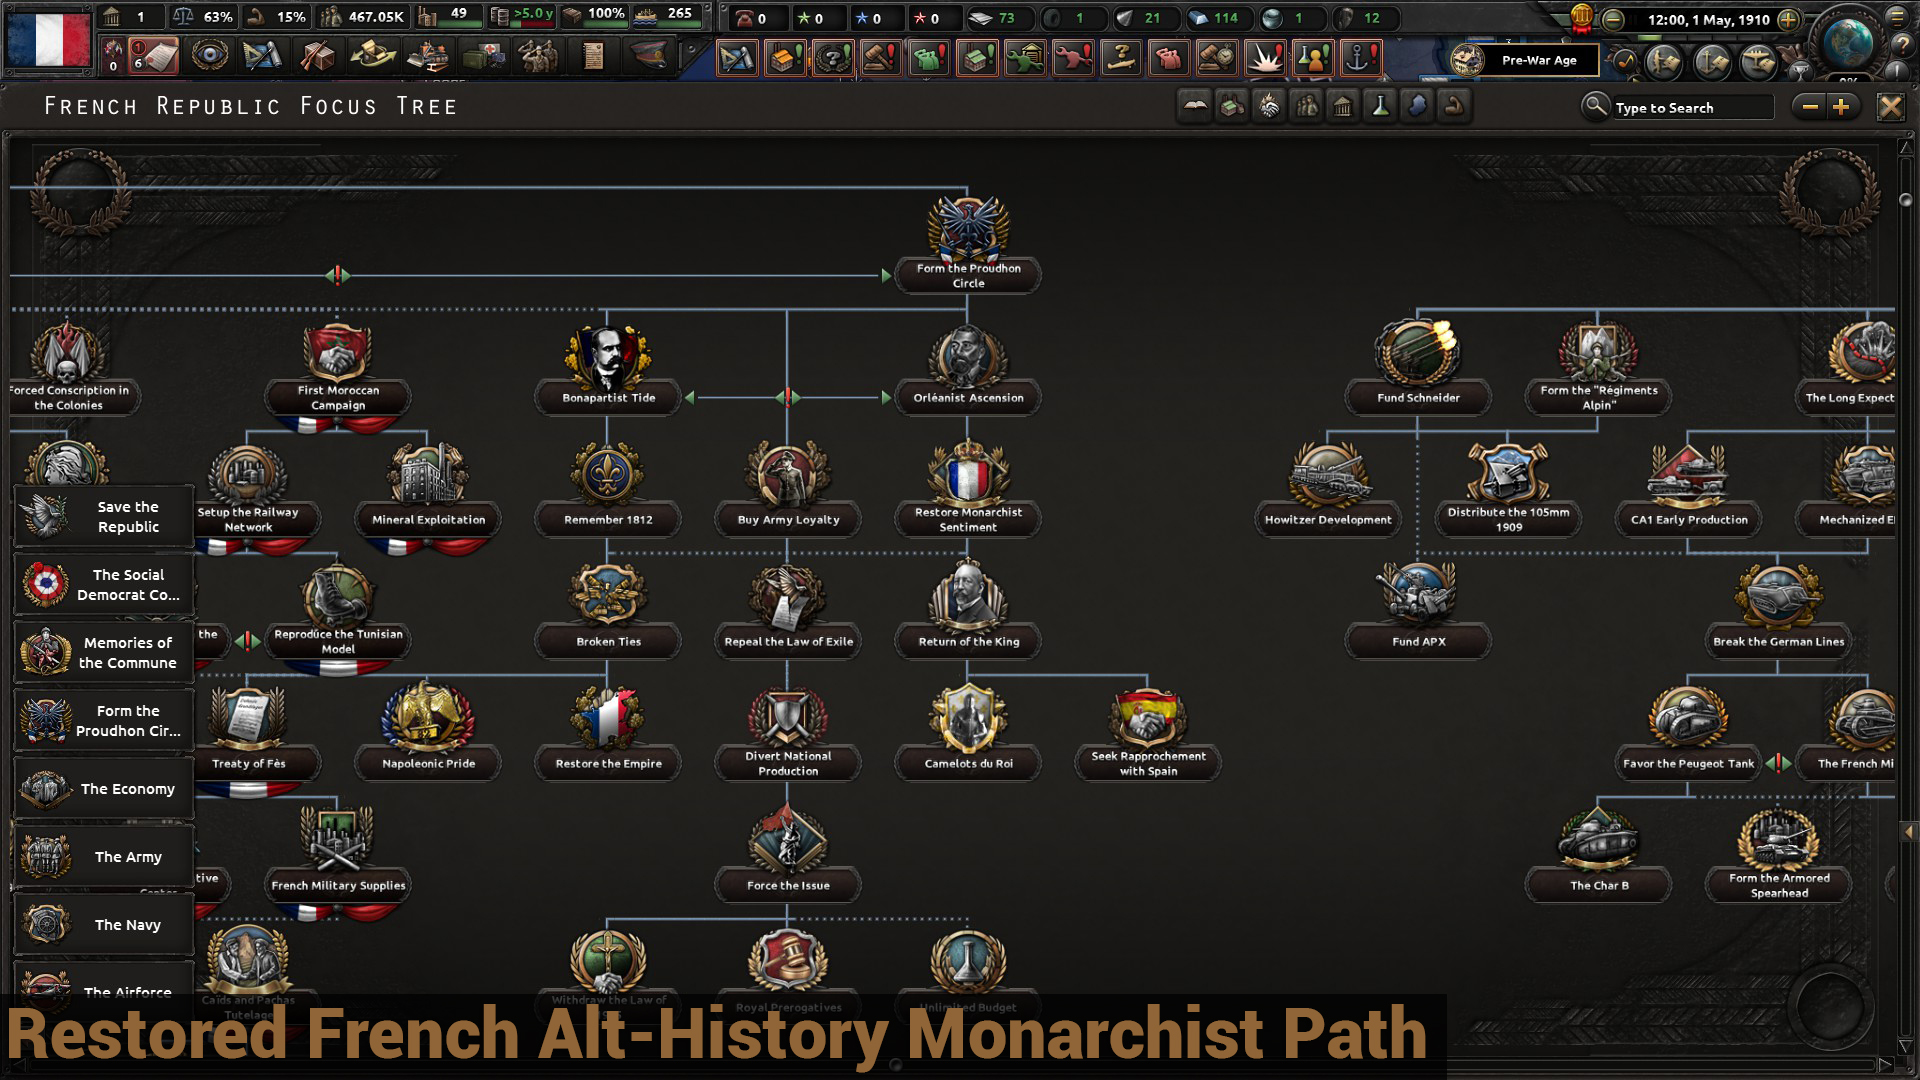The image size is (1920, 1080).
Task: Toggle the blue territory focus filter
Action: (x=1417, y=105)
